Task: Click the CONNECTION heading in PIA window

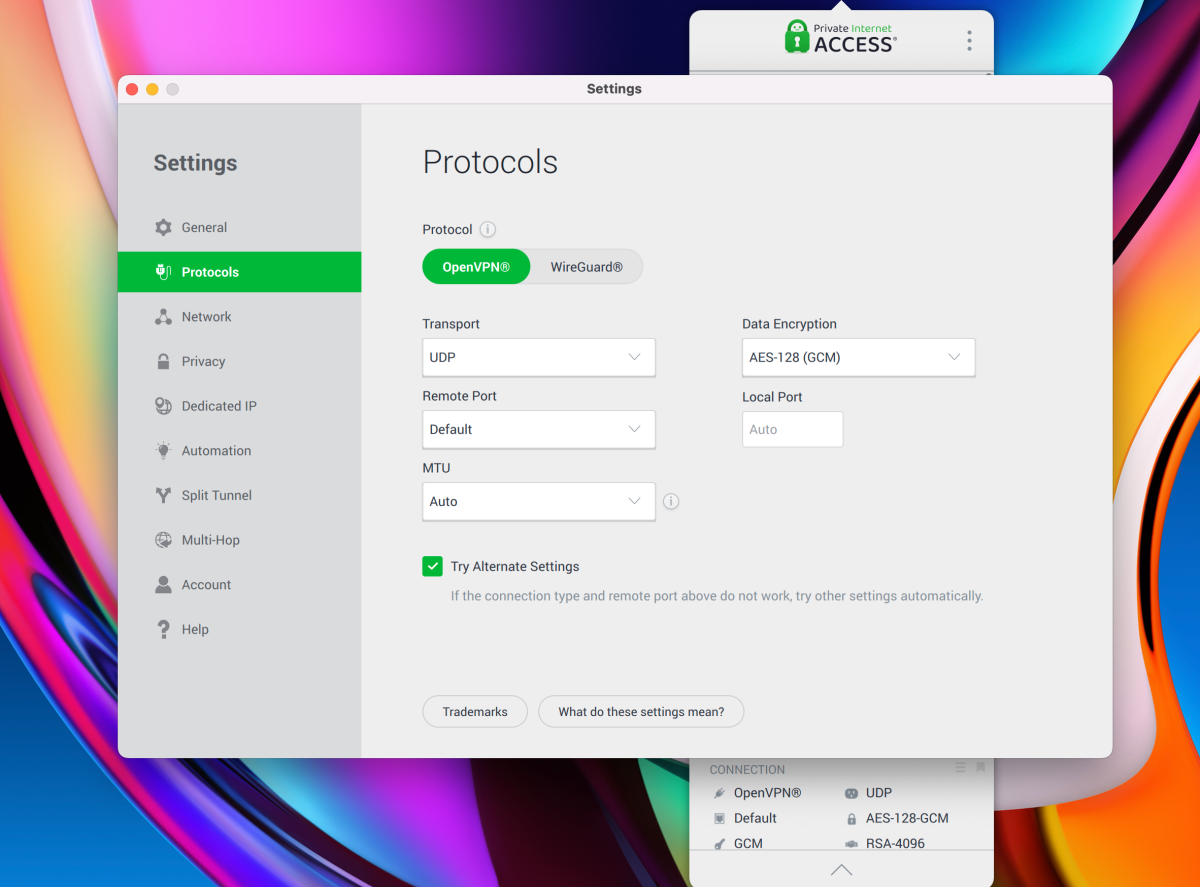Action: [747, 770]
